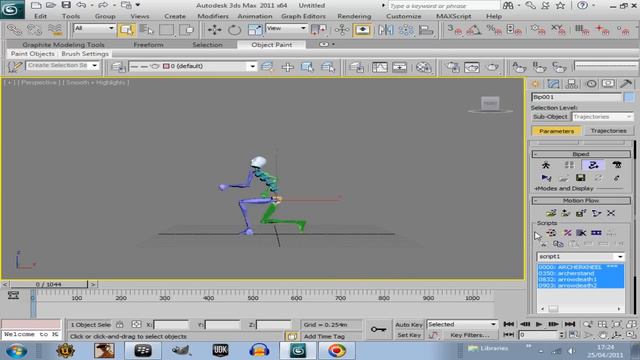The image size is (640, 360).
Task: Open the Graph Editors menu
Action: click(303, 16)
